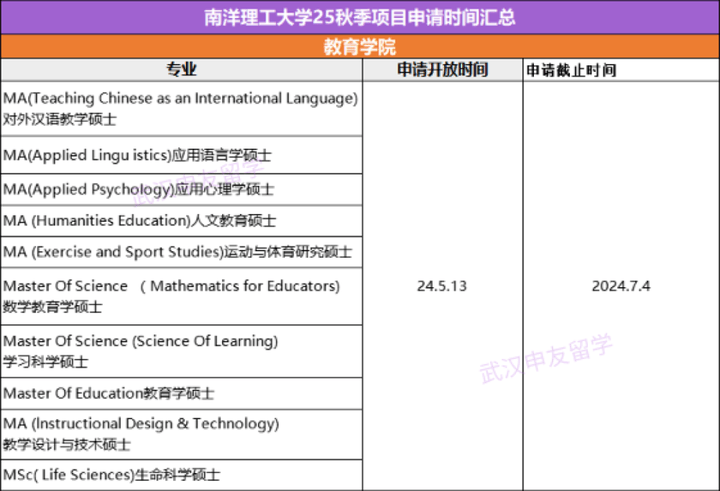Image resolution: width=720 pixels, height=491 pixels.
Task: Click the 专业 column header
Action: coord(181,70)
